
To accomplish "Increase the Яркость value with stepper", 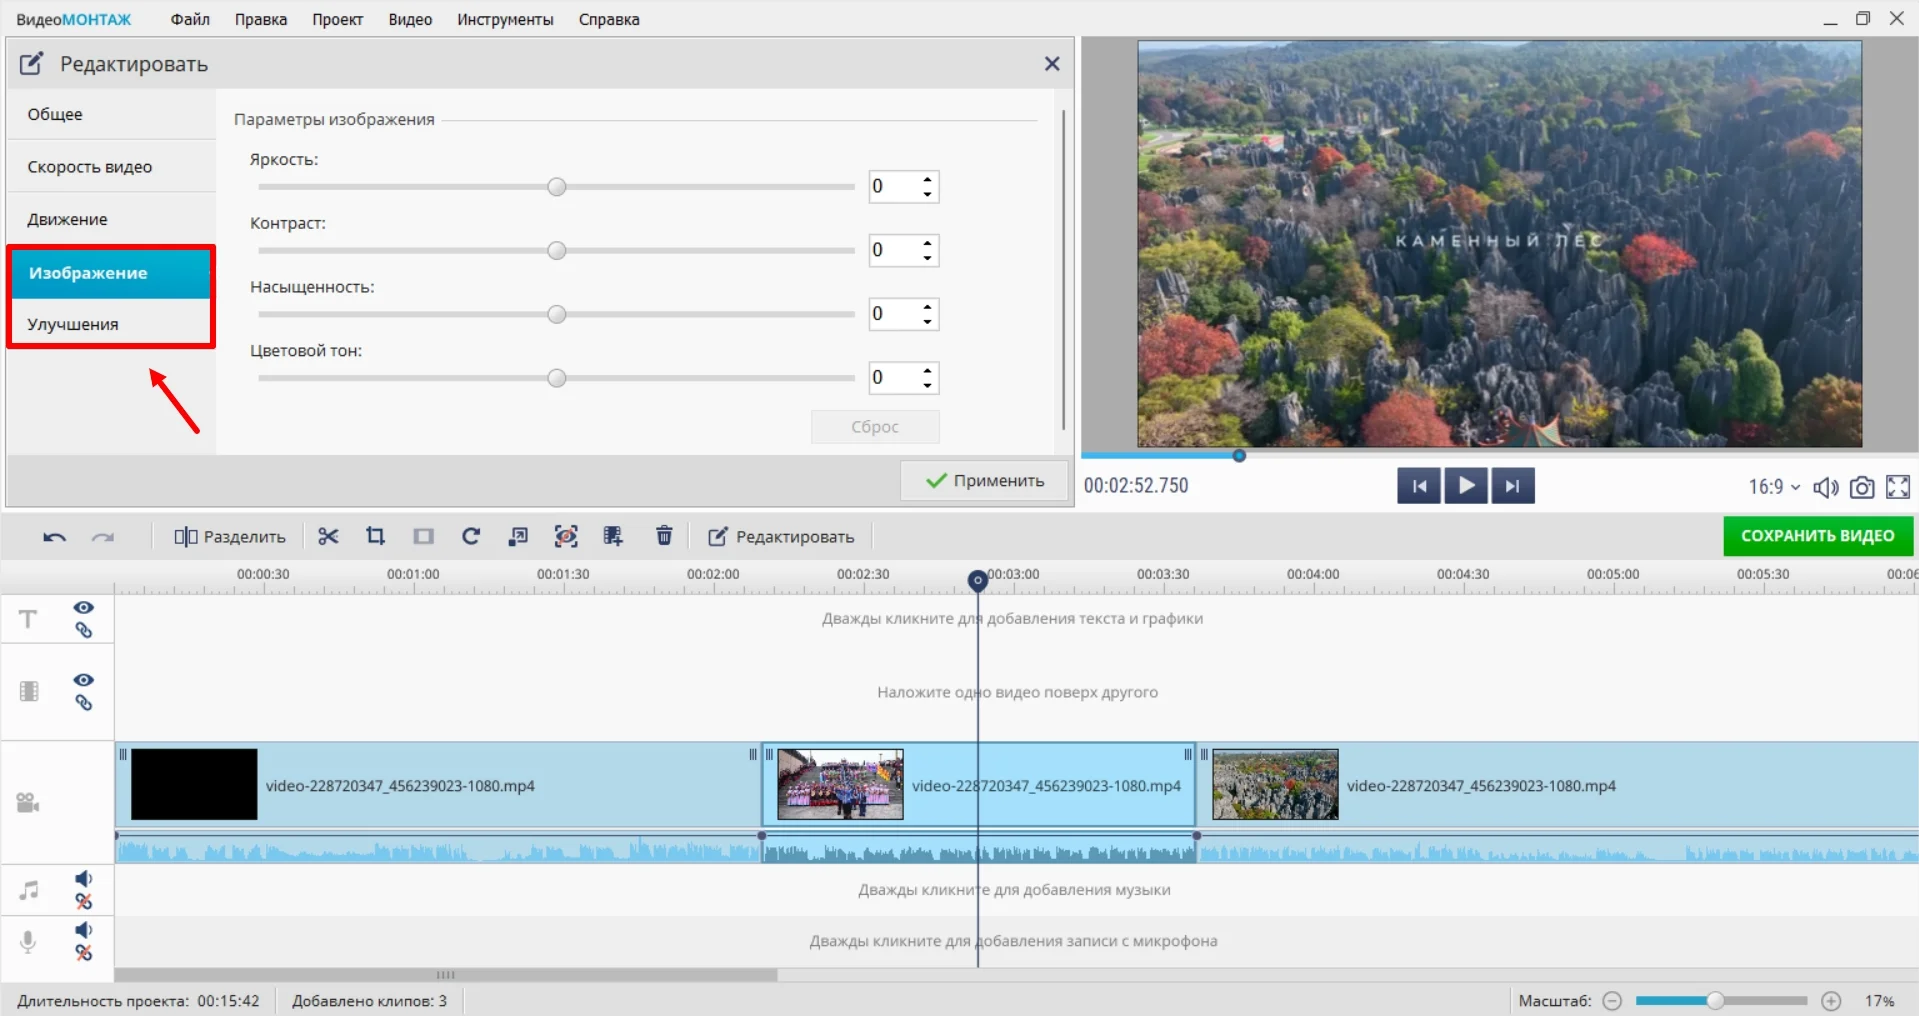I will [x=928, y=180].
